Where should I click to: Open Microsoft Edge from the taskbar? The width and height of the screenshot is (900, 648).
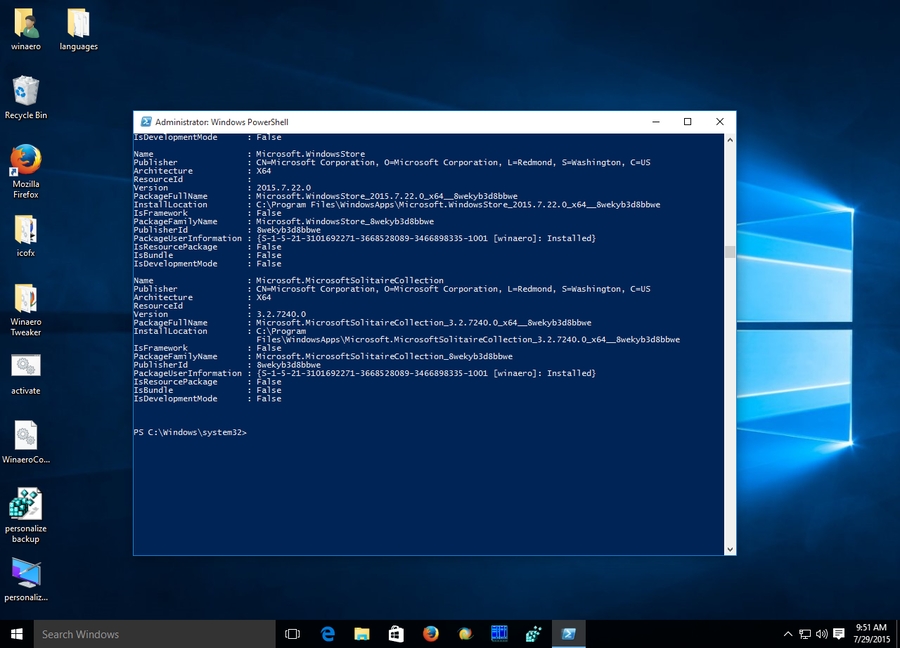(x=328, y=634)
